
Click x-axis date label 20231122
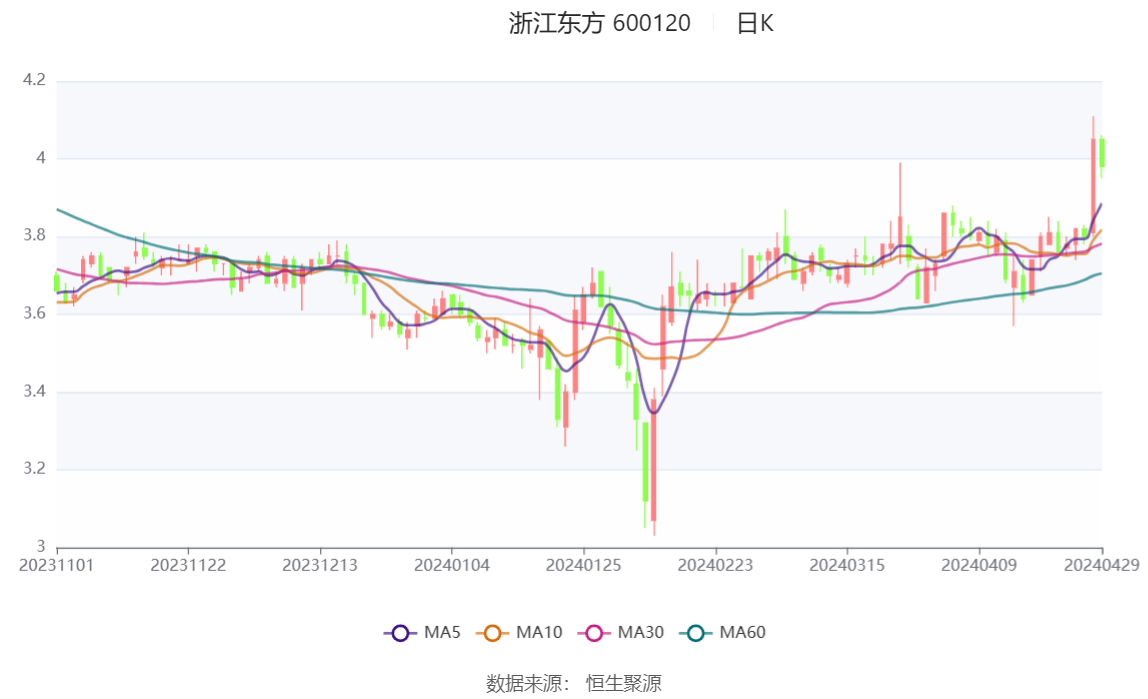(x=188, y=565)
